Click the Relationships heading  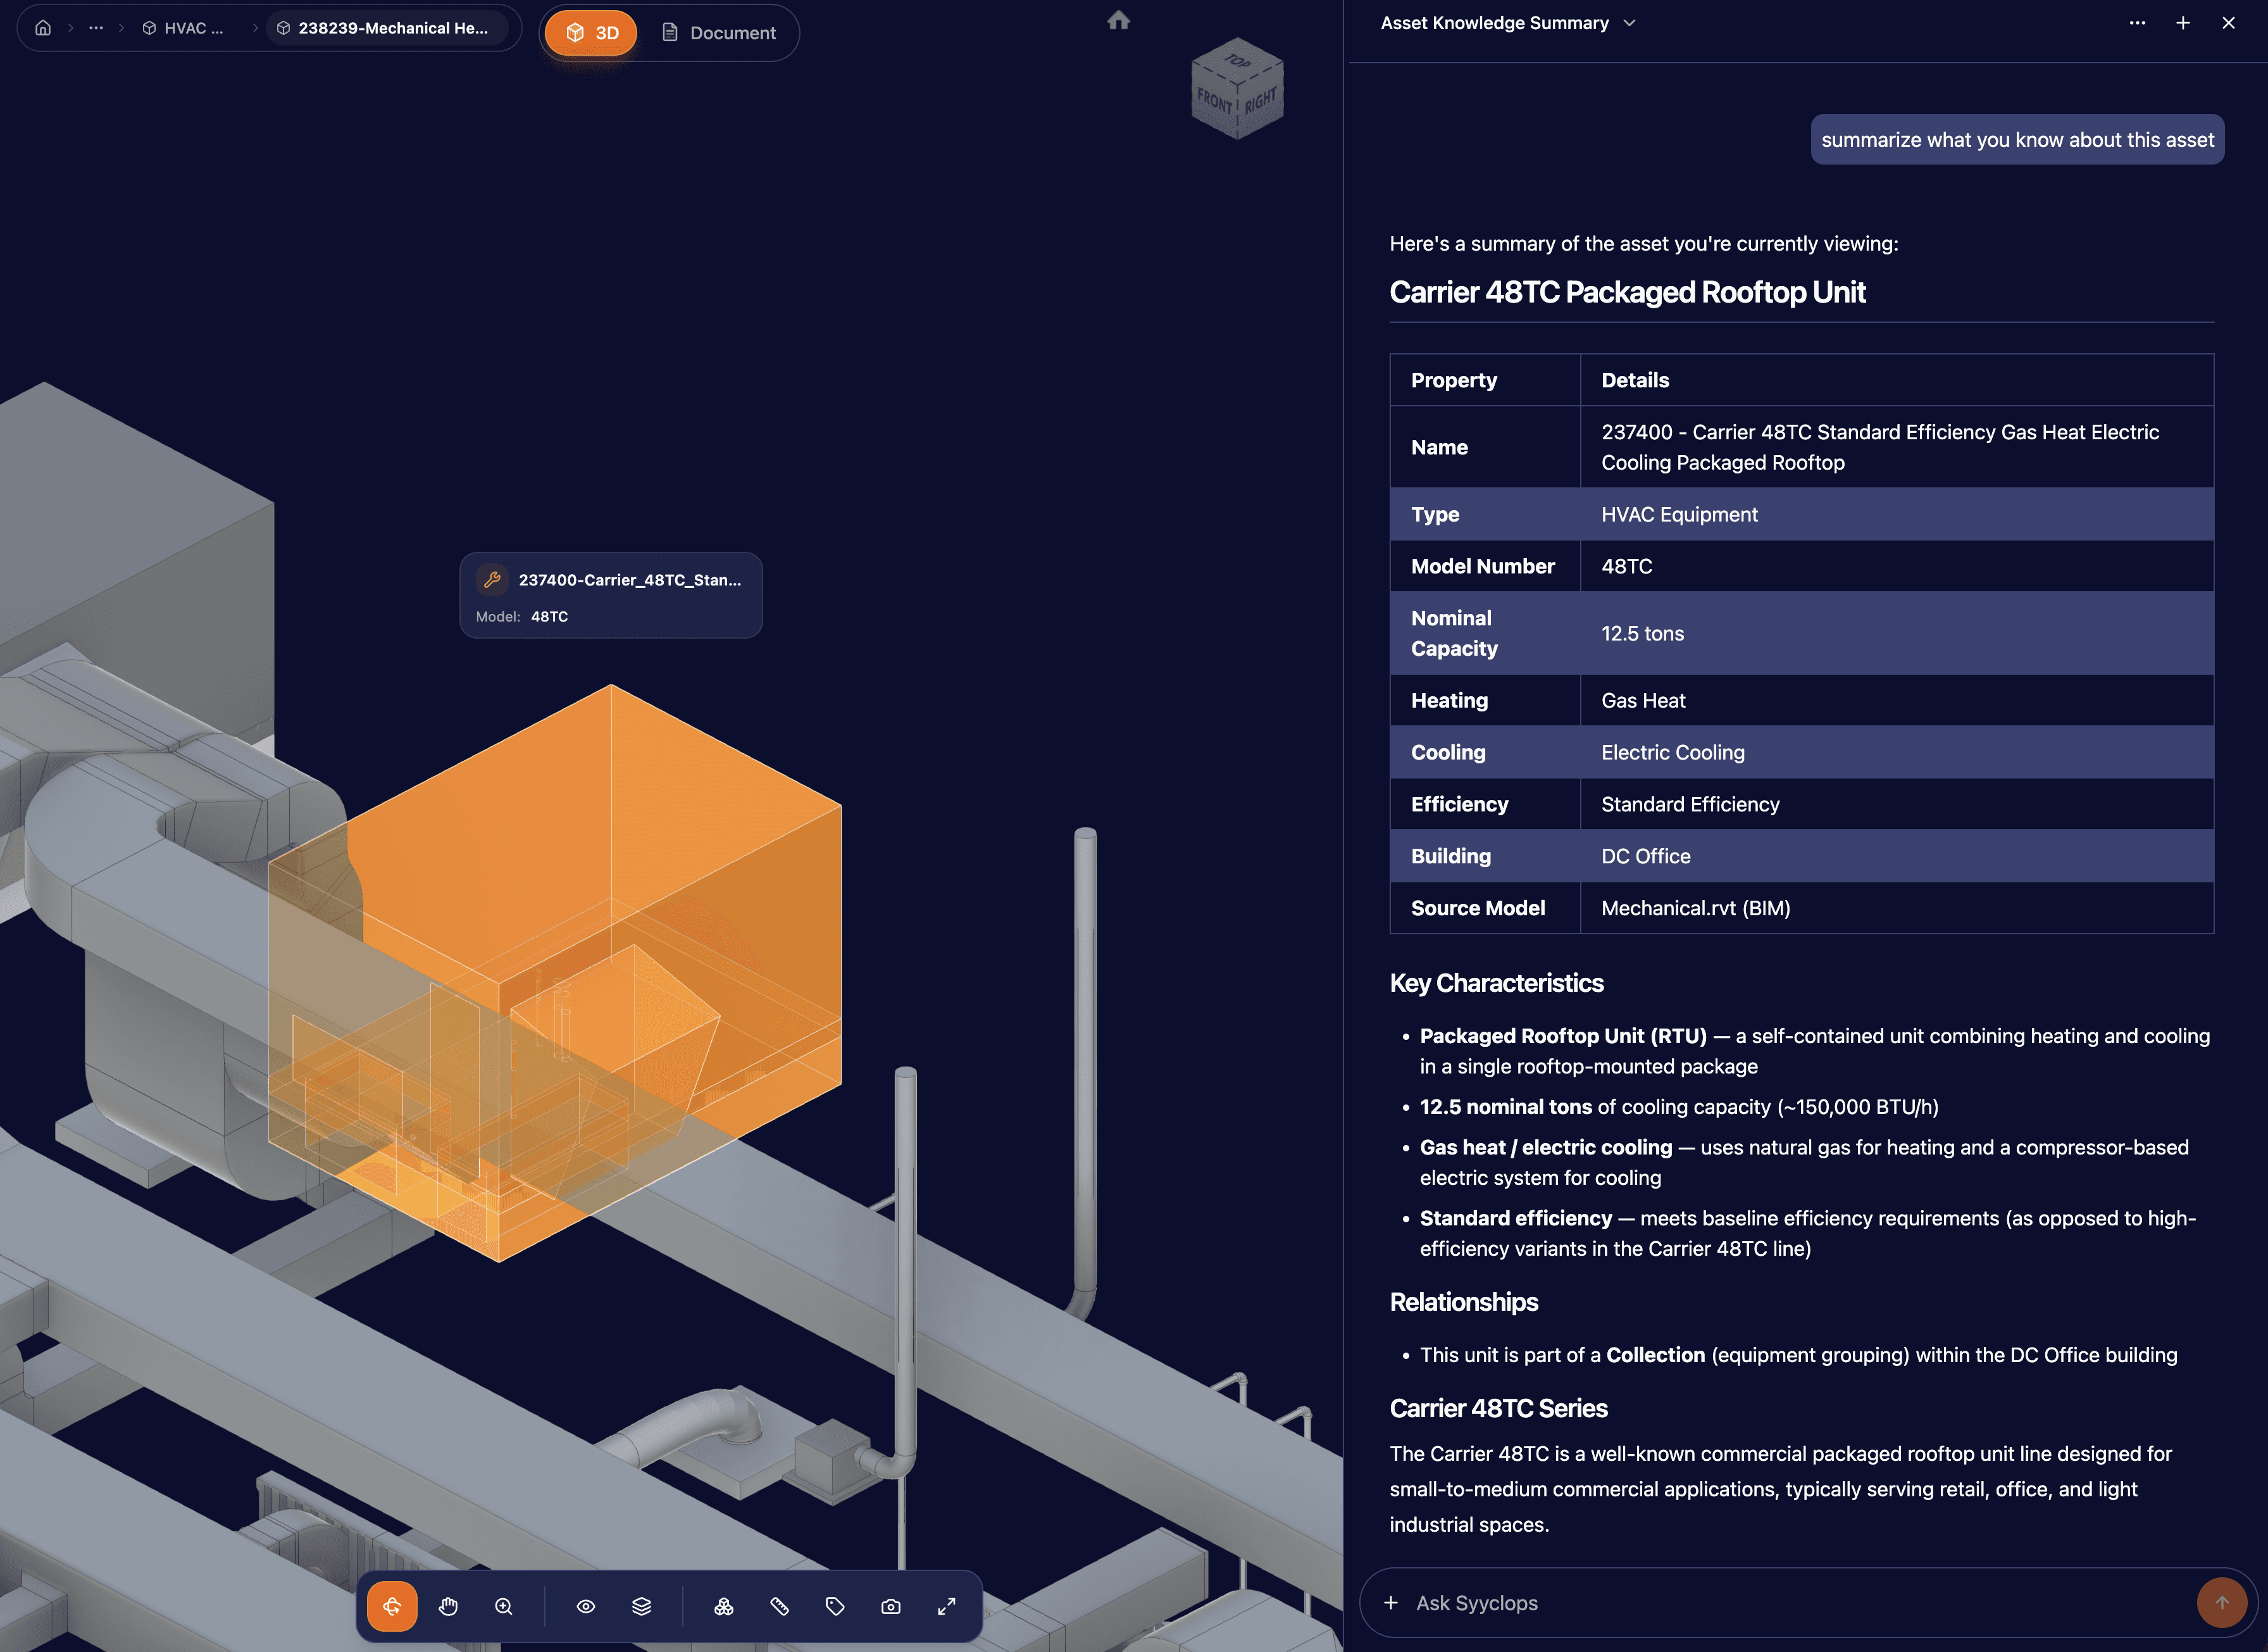[1463, 1302]
